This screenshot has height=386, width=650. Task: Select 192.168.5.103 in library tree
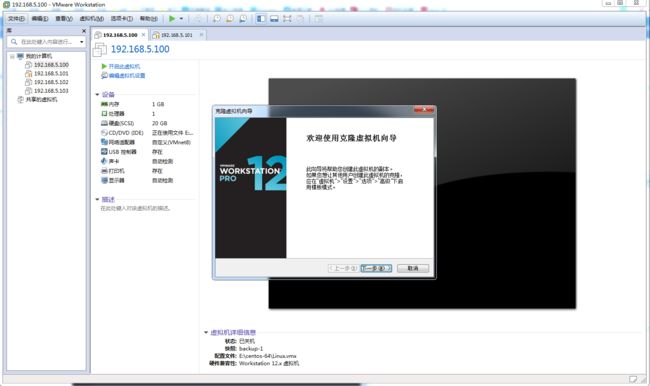(51, 91)
